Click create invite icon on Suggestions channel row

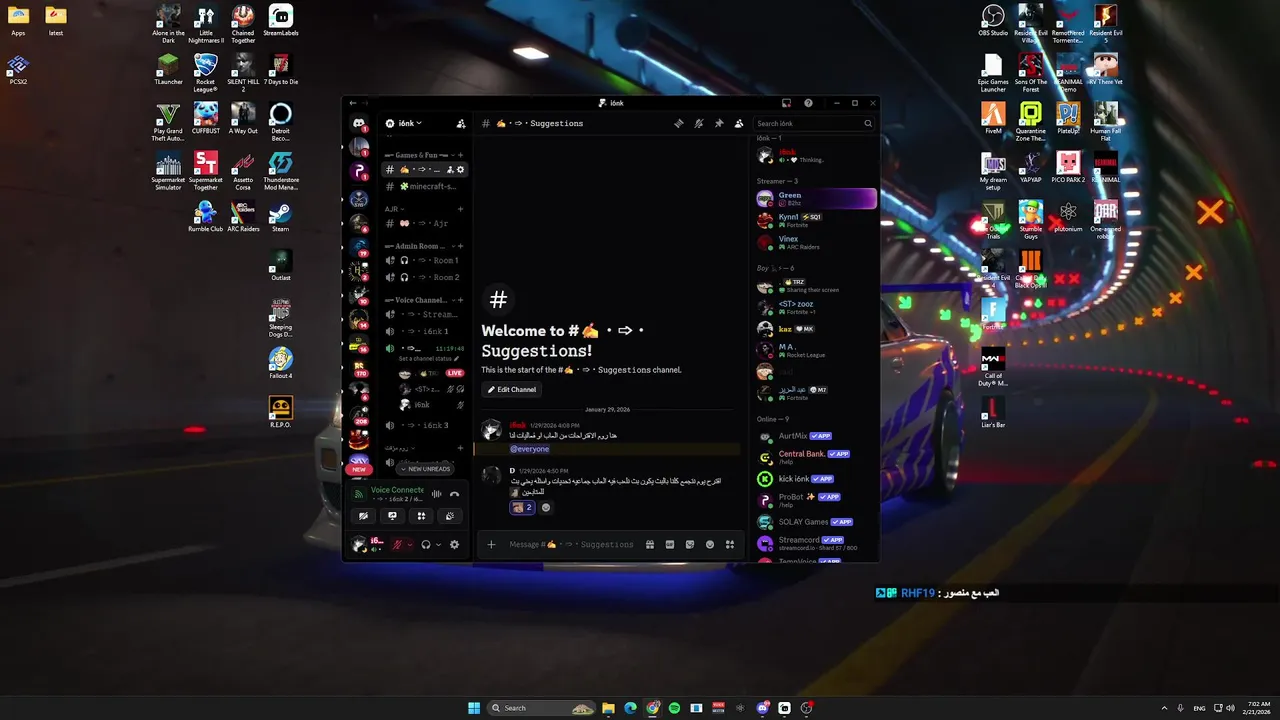451,169
